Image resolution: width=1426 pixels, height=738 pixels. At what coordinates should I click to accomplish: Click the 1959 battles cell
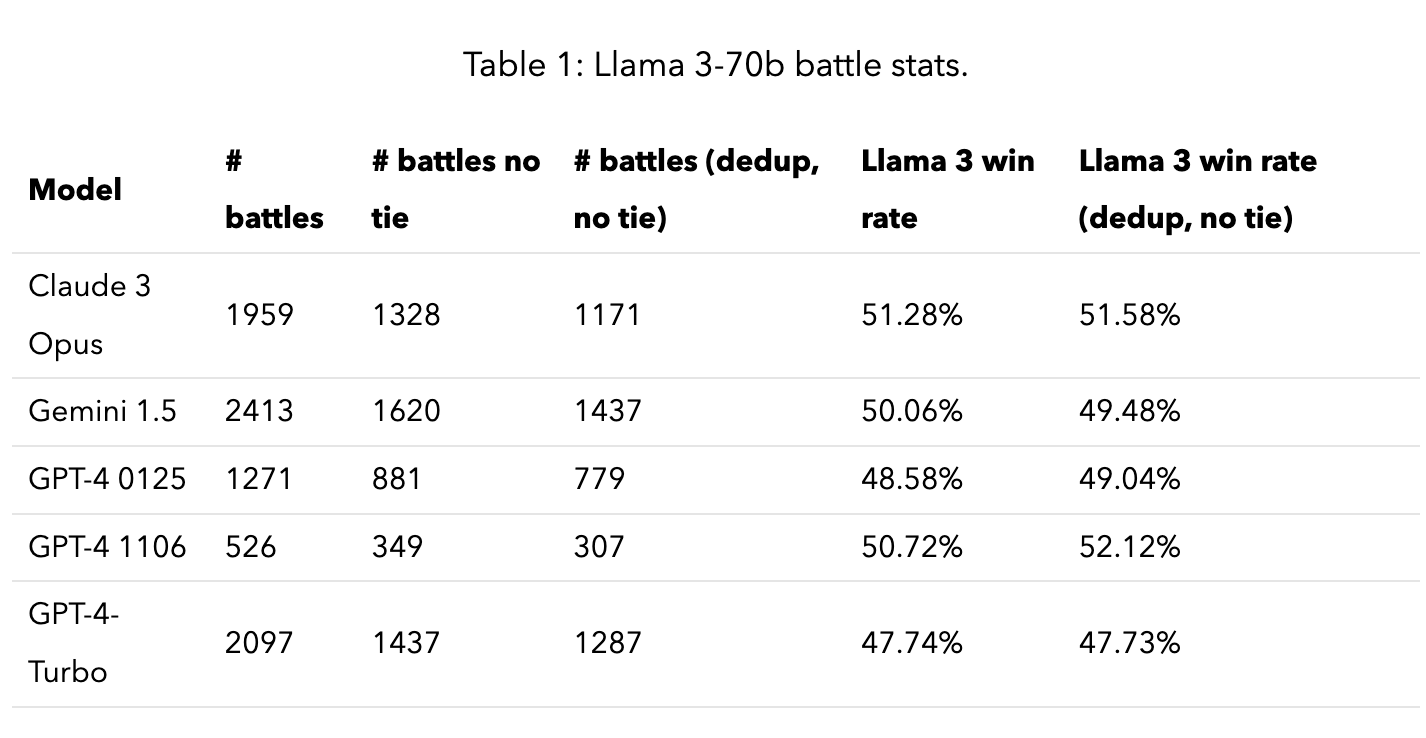point(259,315)
